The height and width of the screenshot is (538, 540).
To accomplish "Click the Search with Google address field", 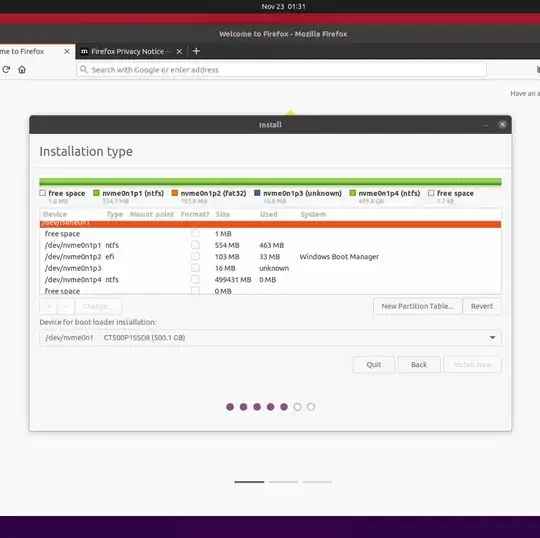I will pyautogui.click(x=281, y=70).
